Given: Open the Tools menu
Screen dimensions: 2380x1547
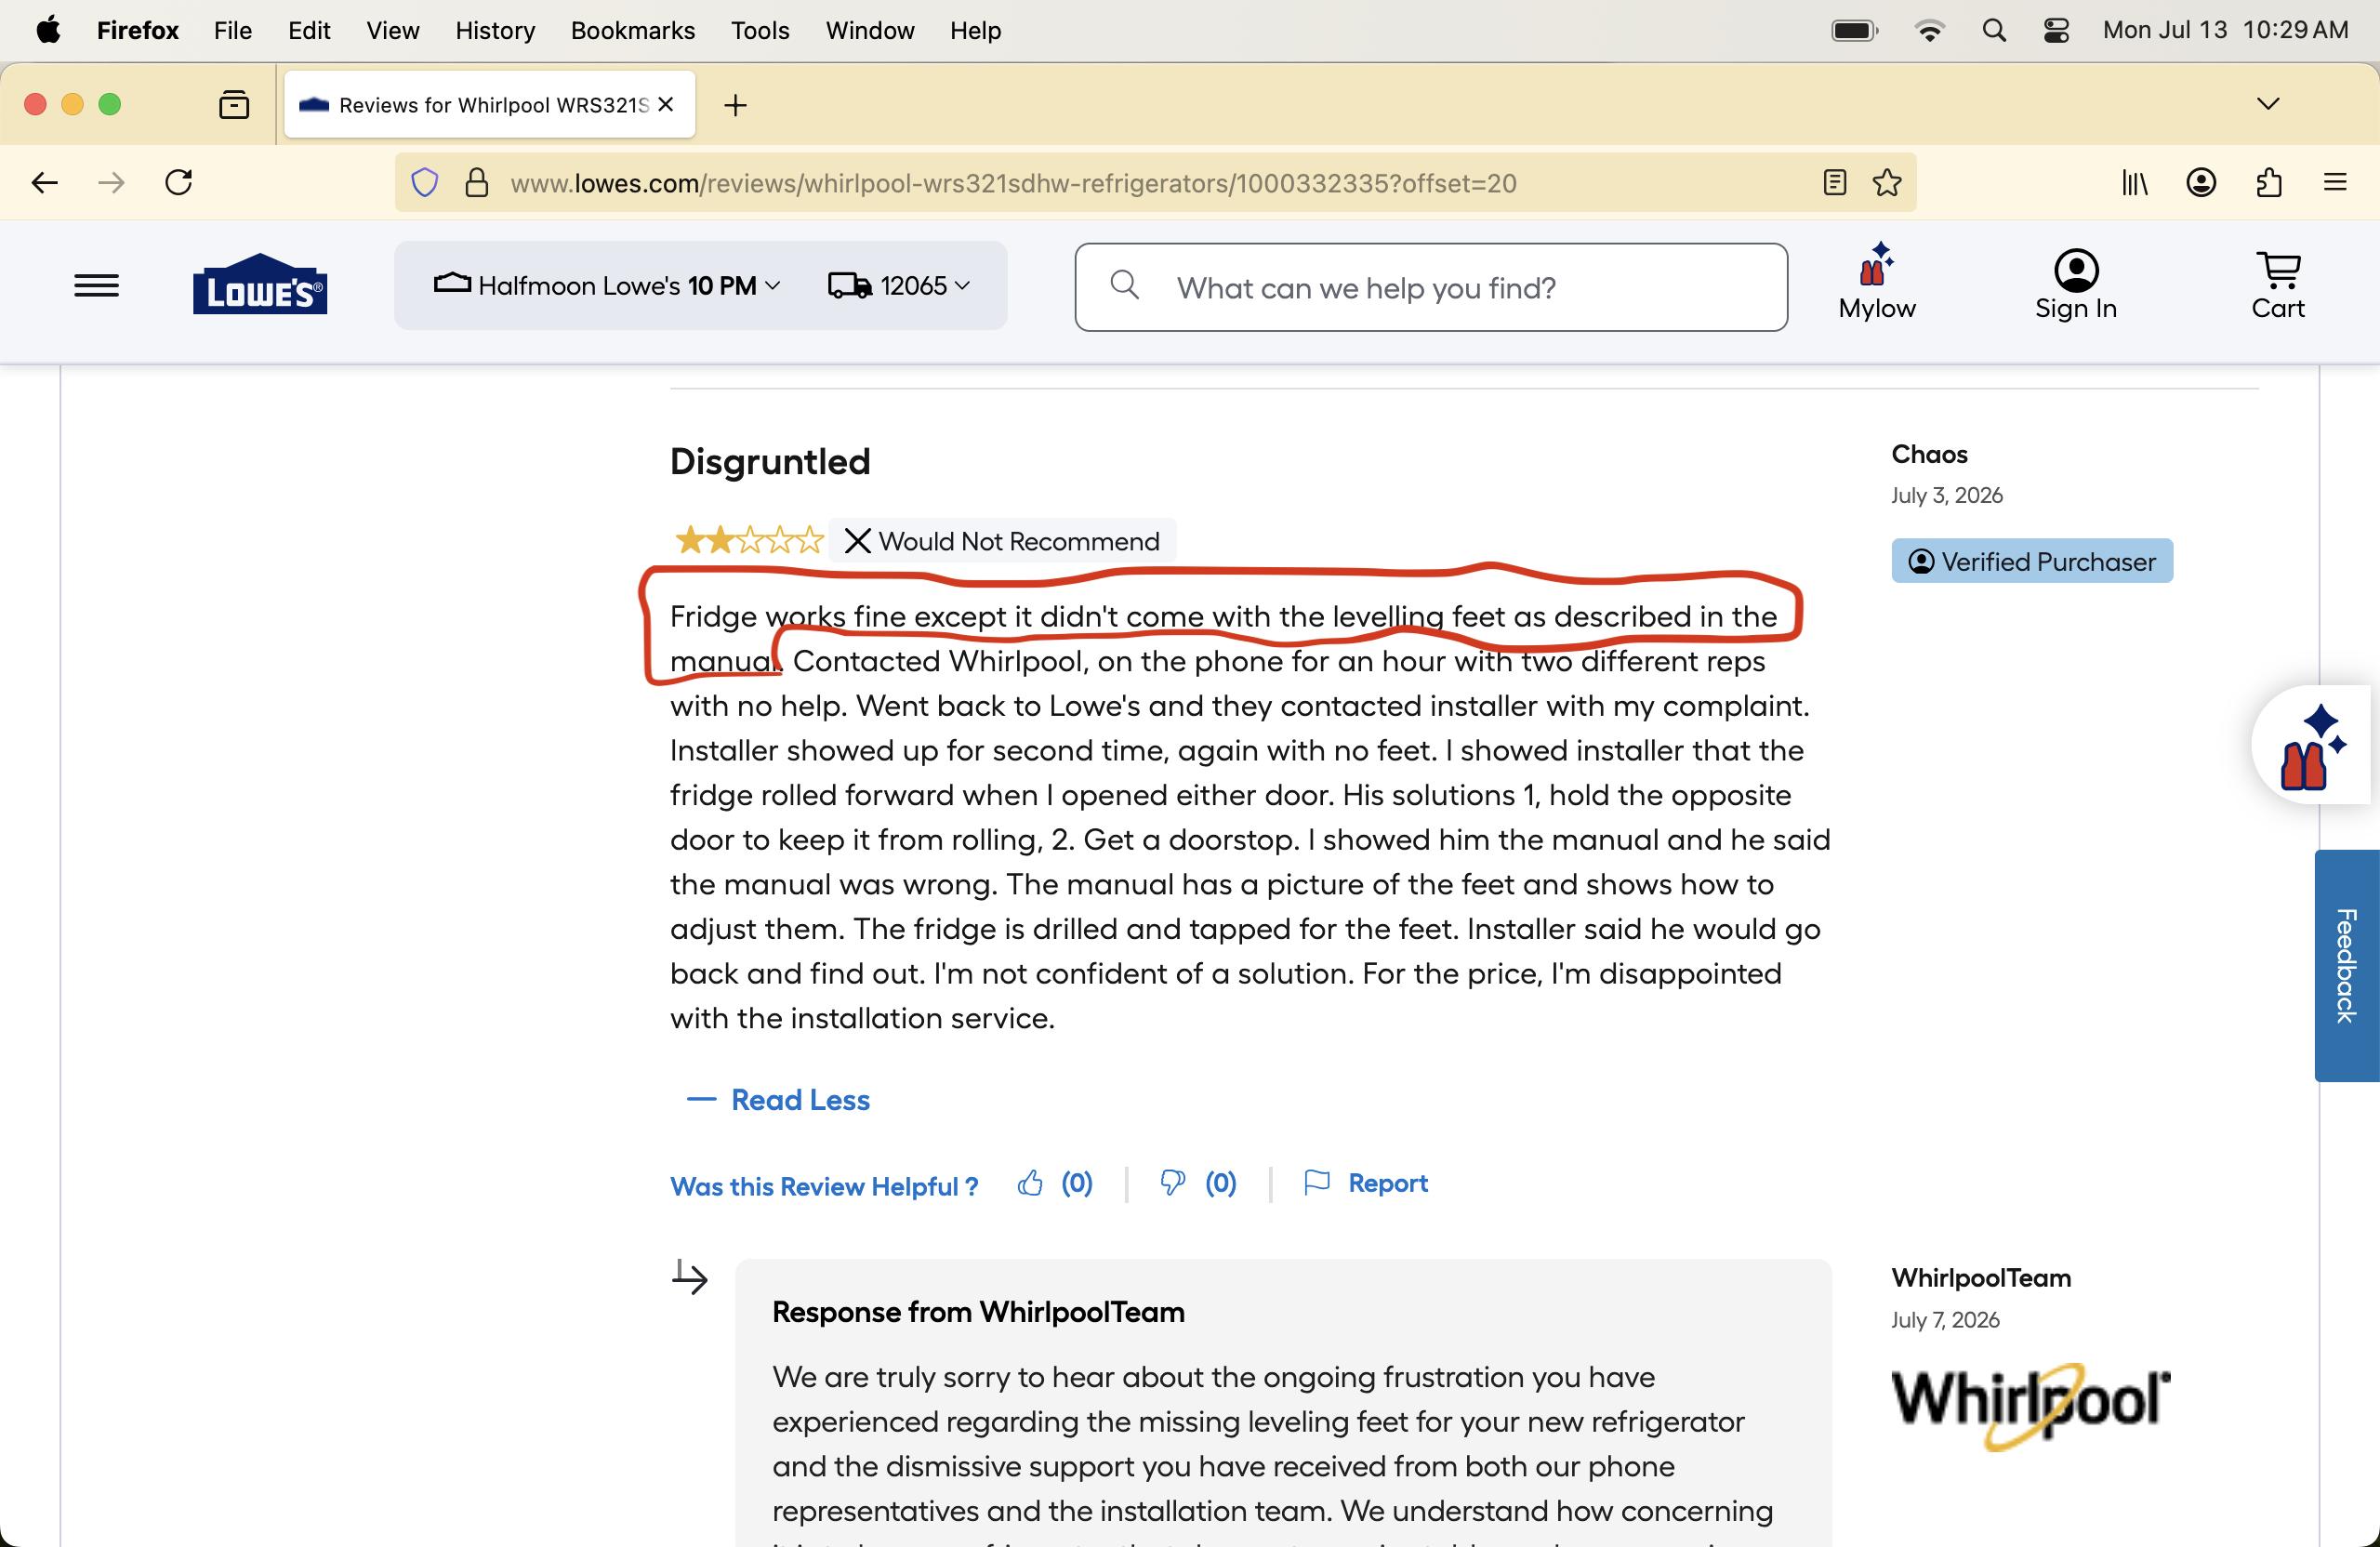Looking at the screenshot, I should (760, 31).
